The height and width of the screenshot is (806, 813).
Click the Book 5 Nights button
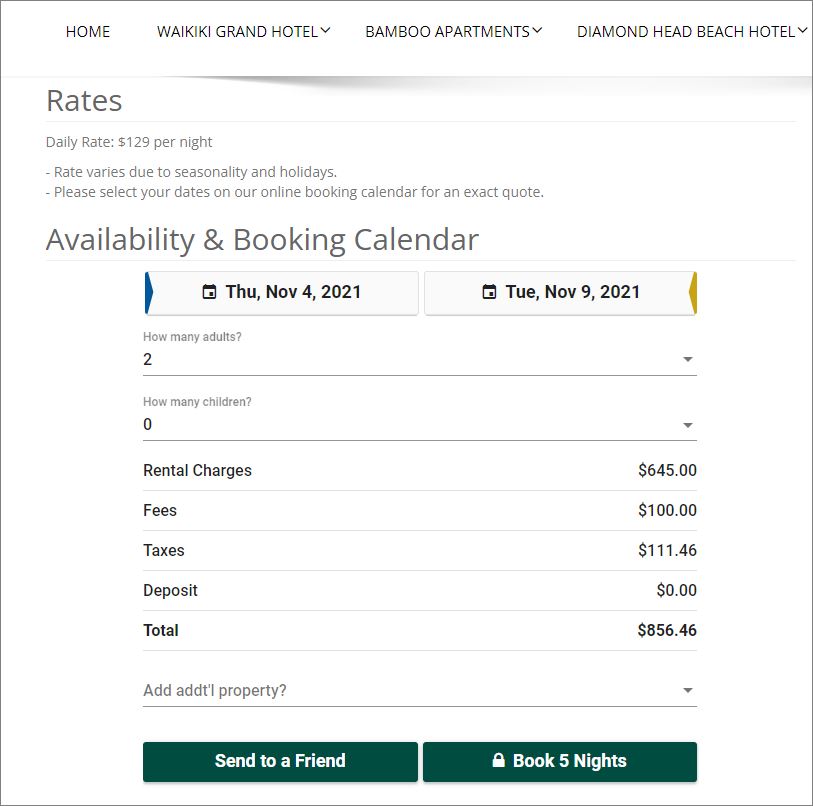tap(560, 761)
